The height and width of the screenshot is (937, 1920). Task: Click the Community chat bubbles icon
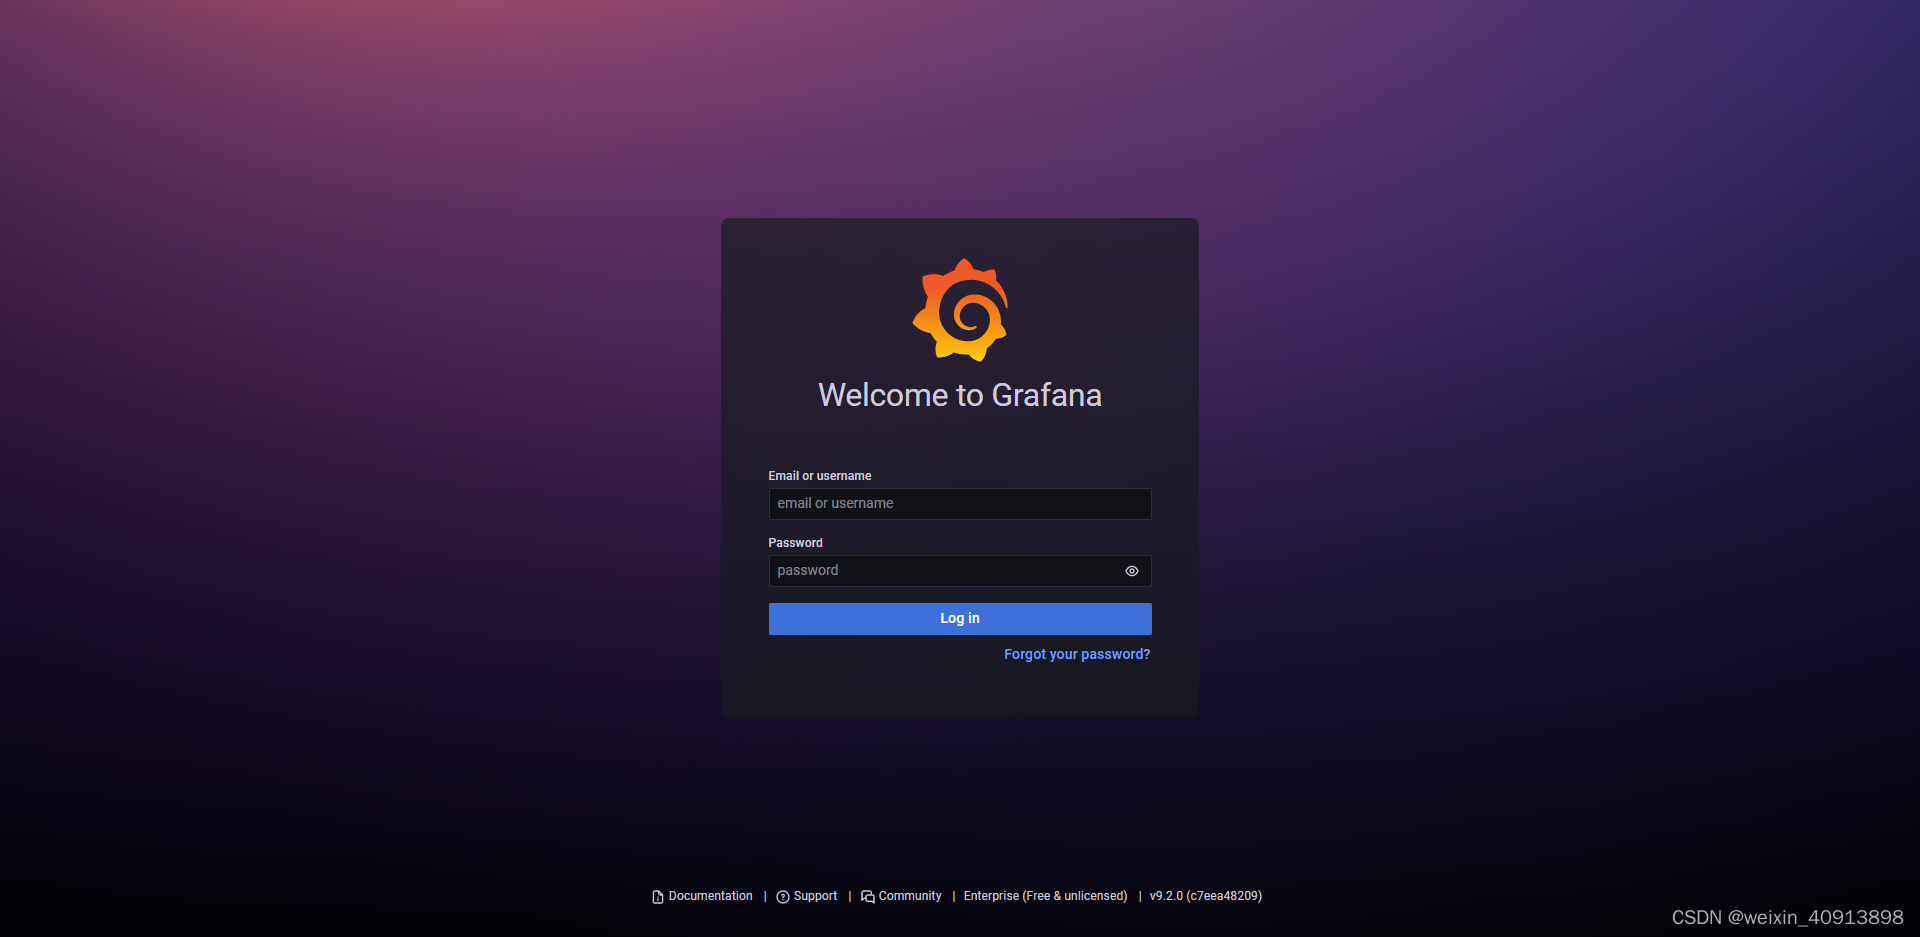tap(868, 897)
